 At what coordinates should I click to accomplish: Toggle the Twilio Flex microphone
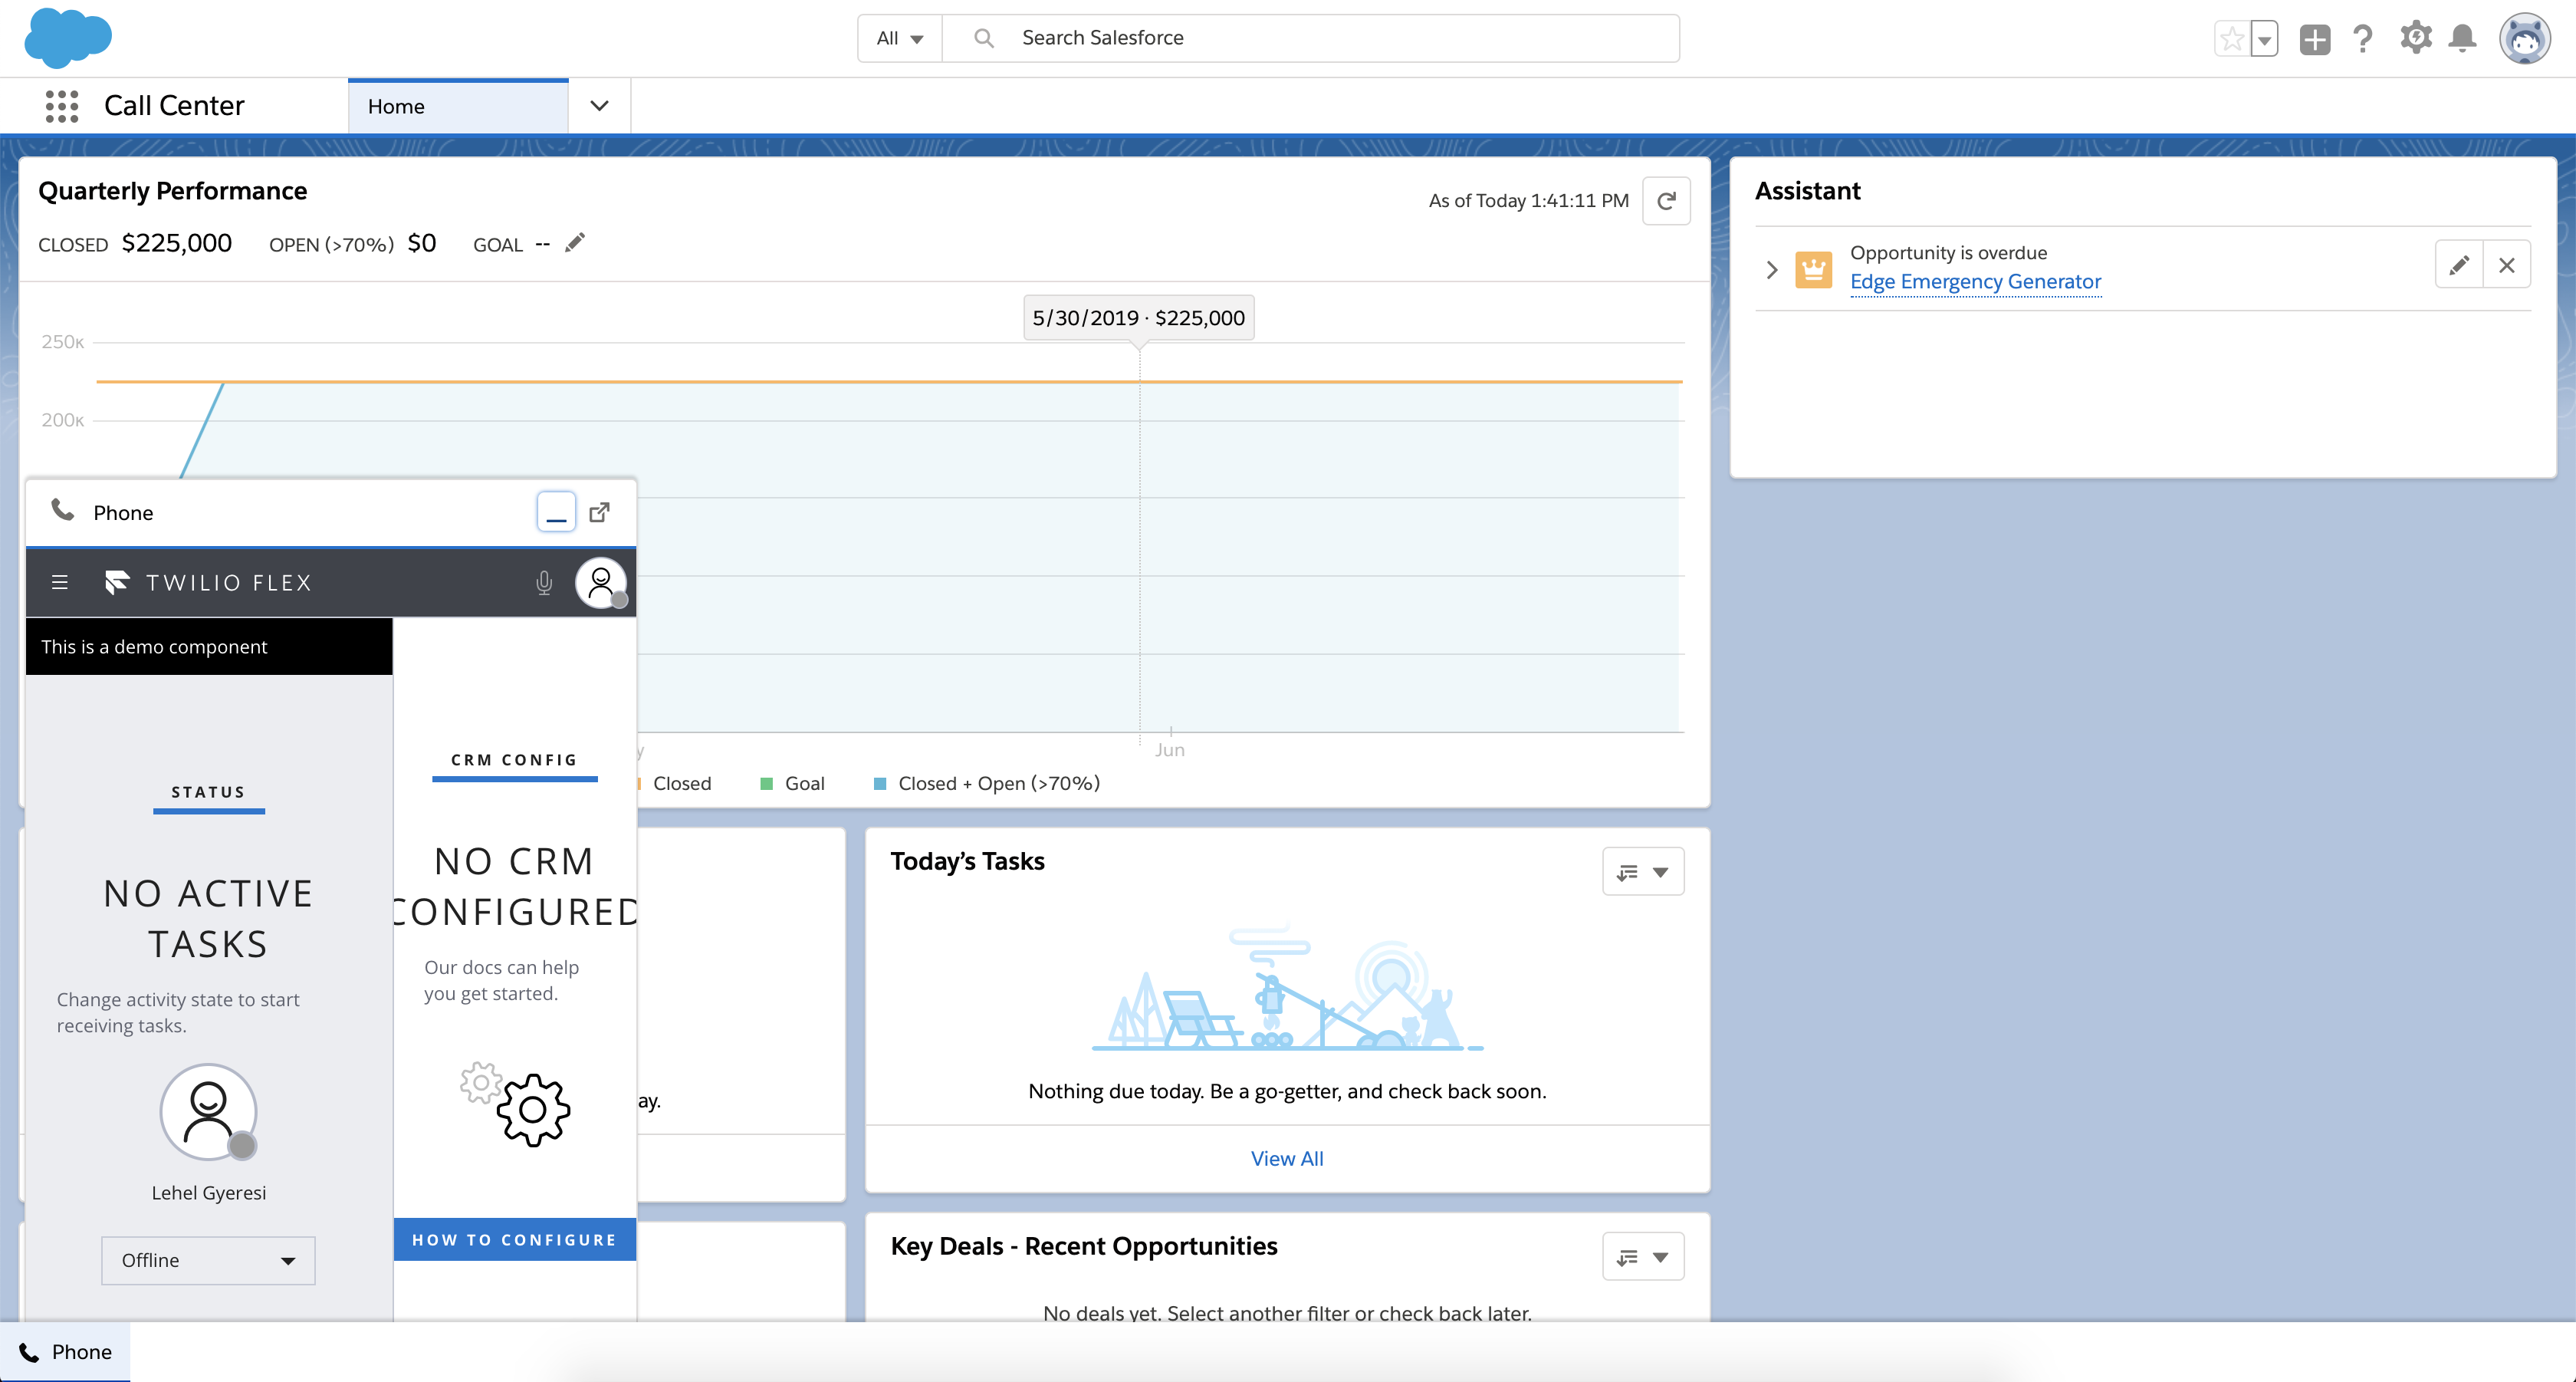tap(544, 582)
